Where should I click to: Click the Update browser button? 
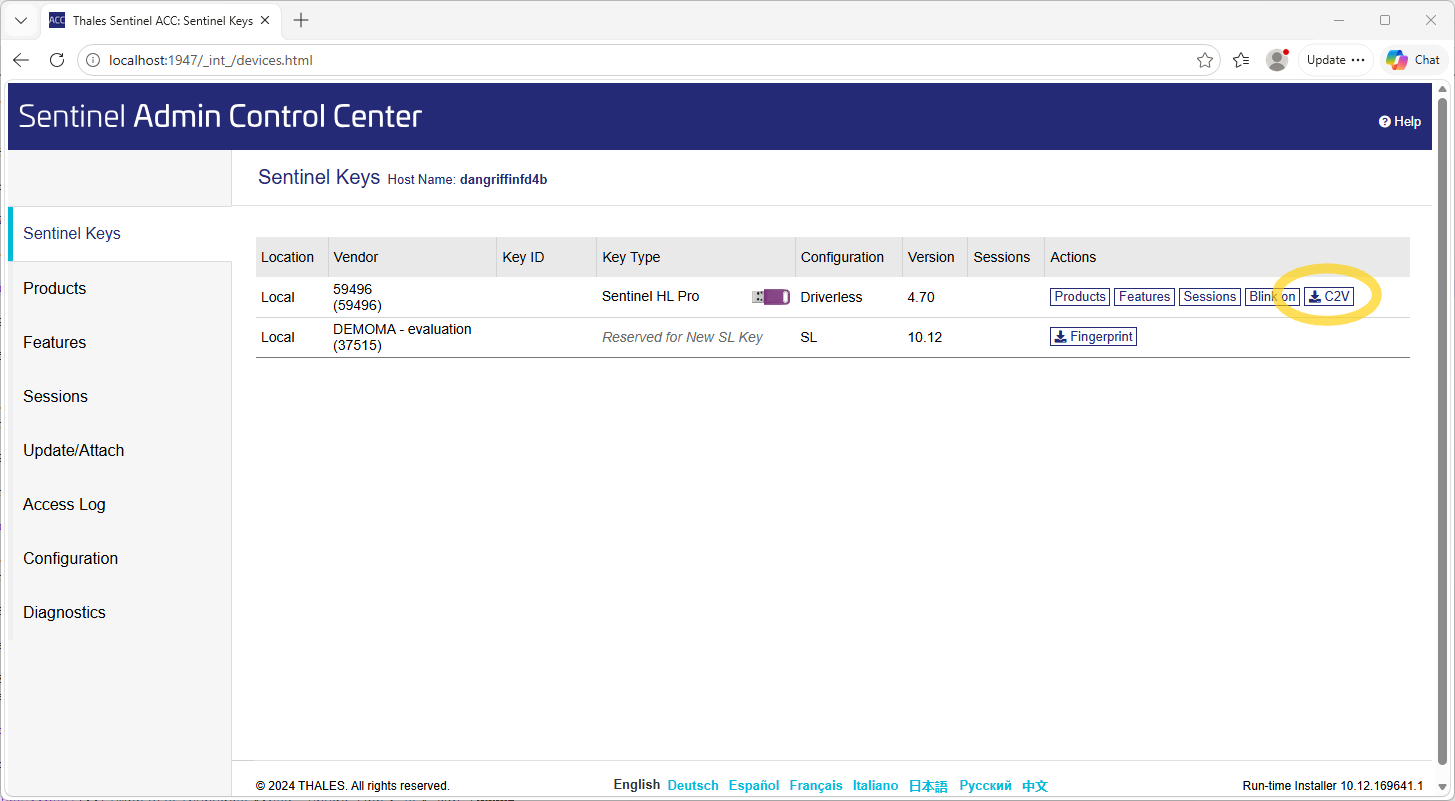coord(1335,60)
